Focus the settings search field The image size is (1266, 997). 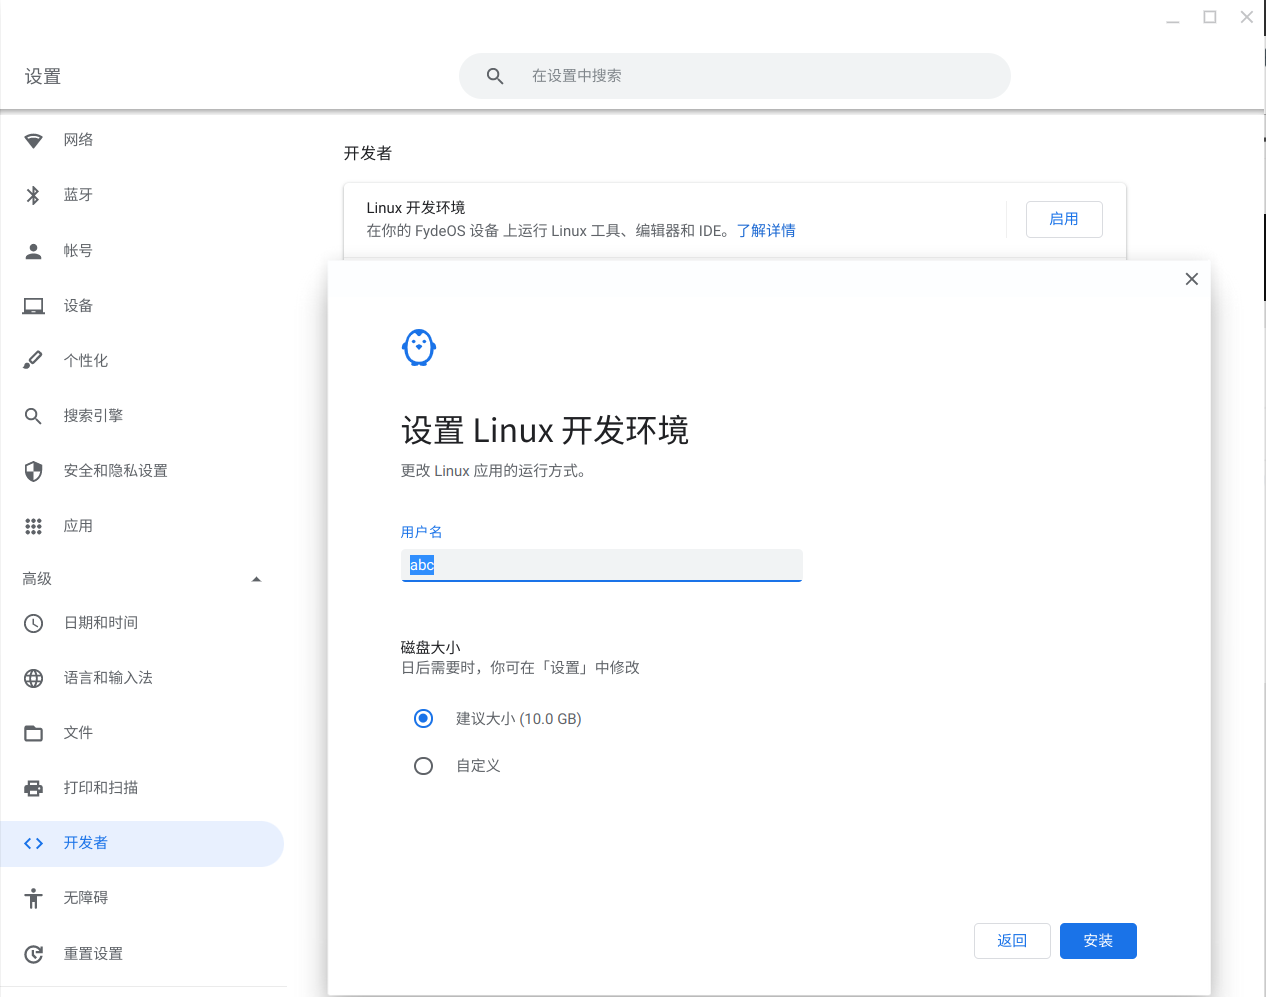pos(735,76)
